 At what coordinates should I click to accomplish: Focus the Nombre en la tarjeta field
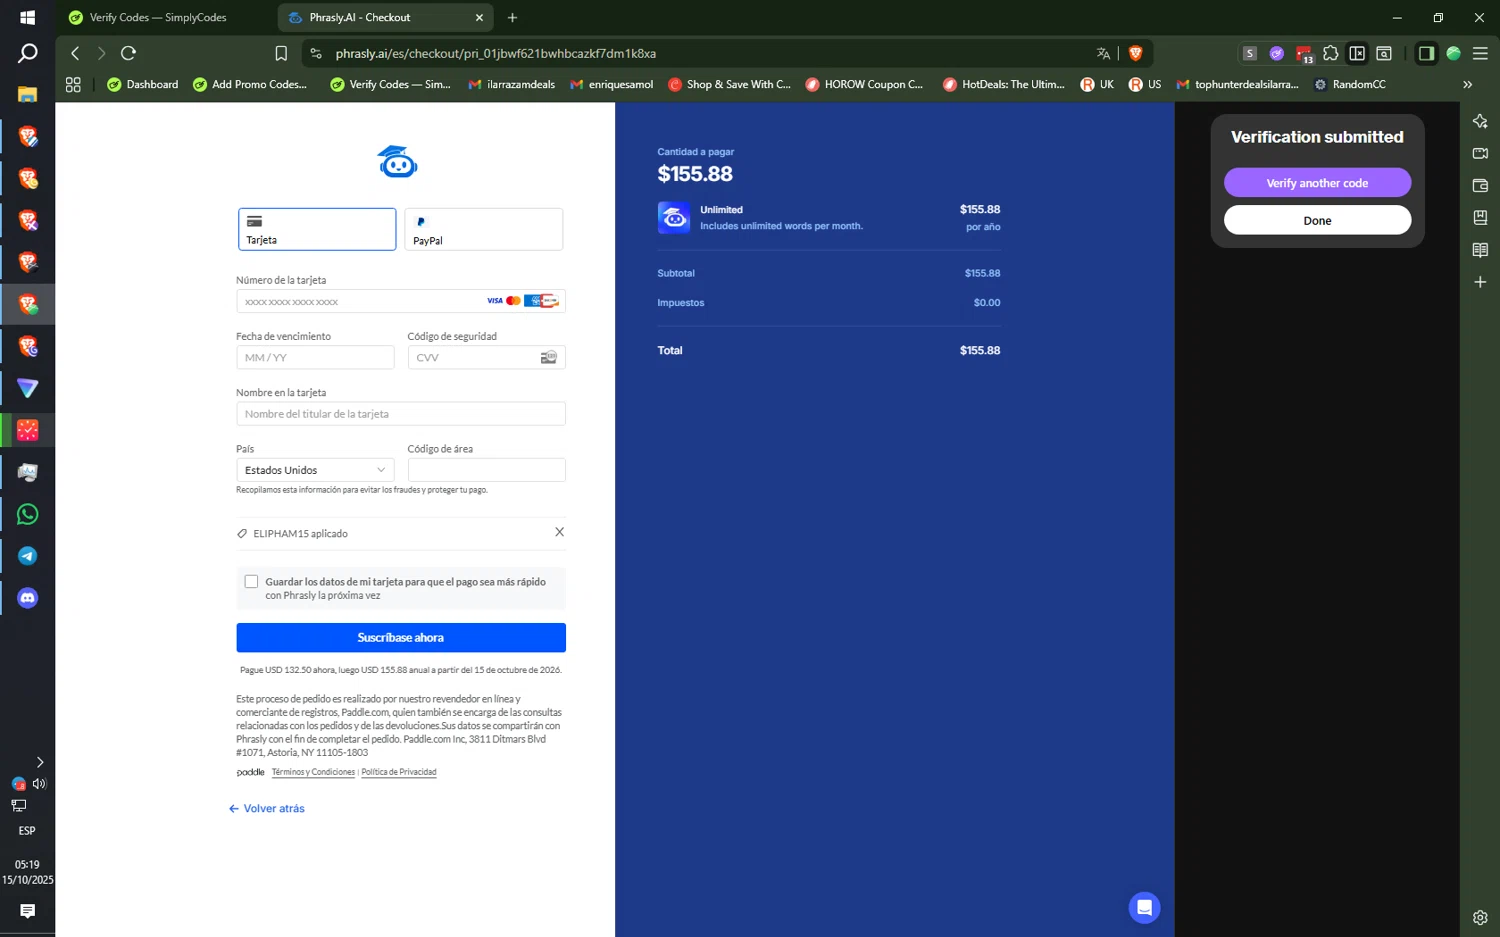(x=401, y=414)
